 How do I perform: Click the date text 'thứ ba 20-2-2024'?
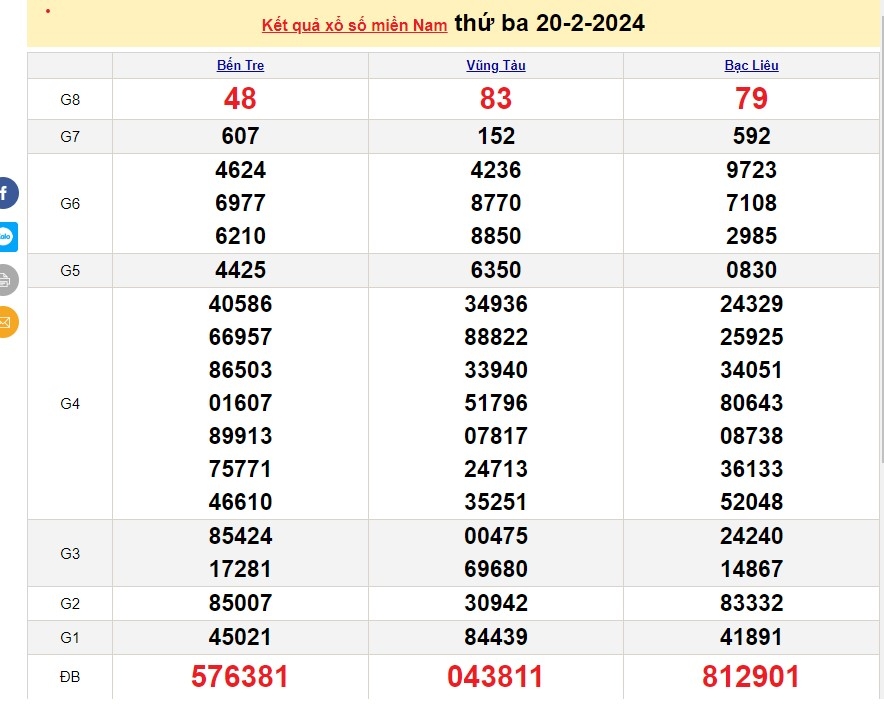coord(549,23)
